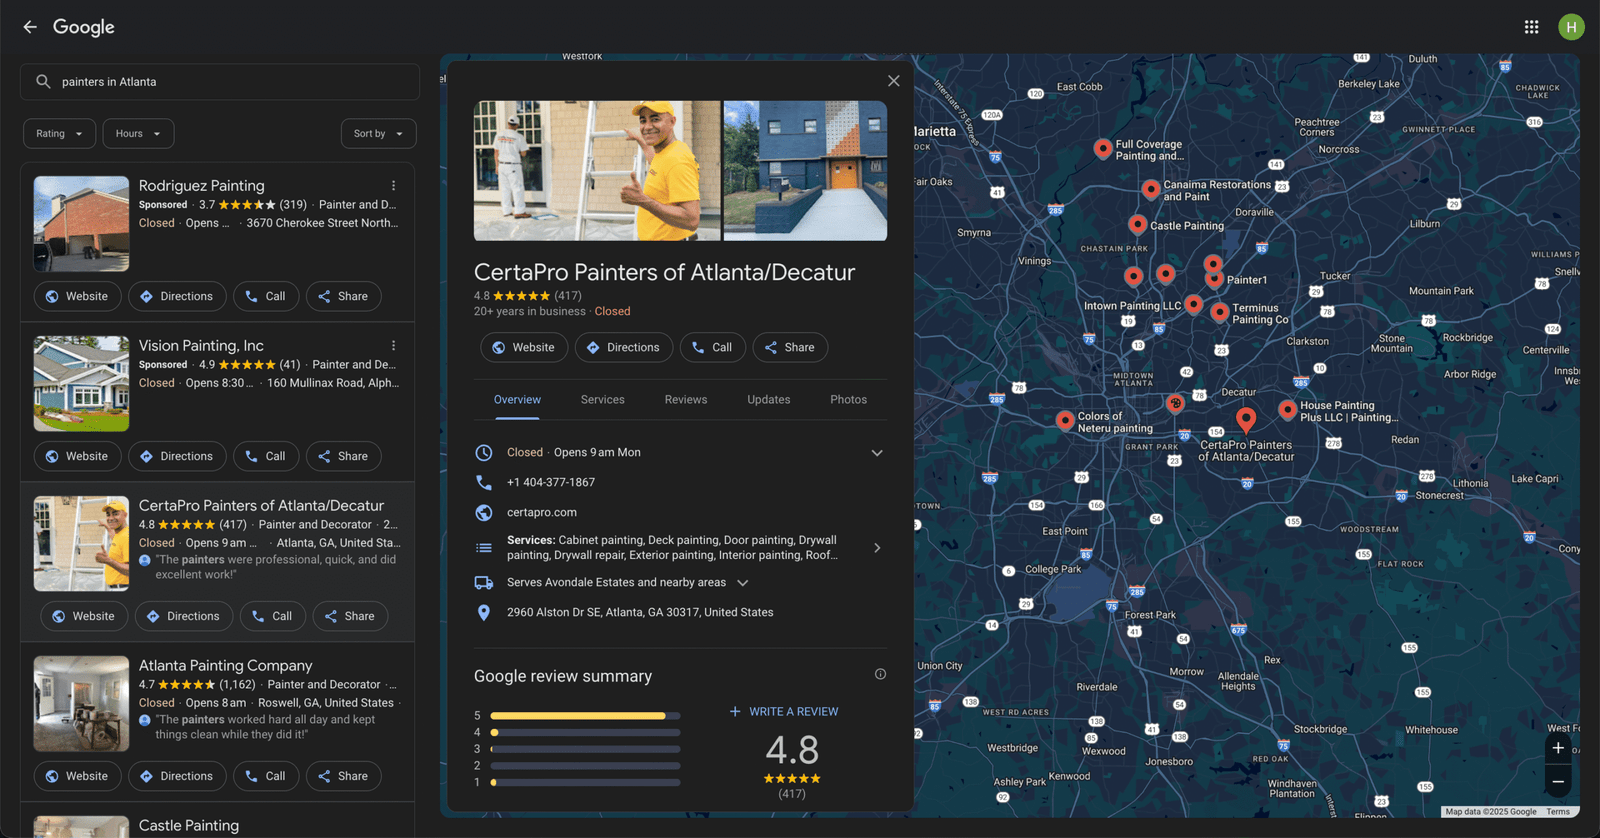1600x838 pixels.
Task: Get directions to Vision Painting, Inc
Action: click(177, 457)
